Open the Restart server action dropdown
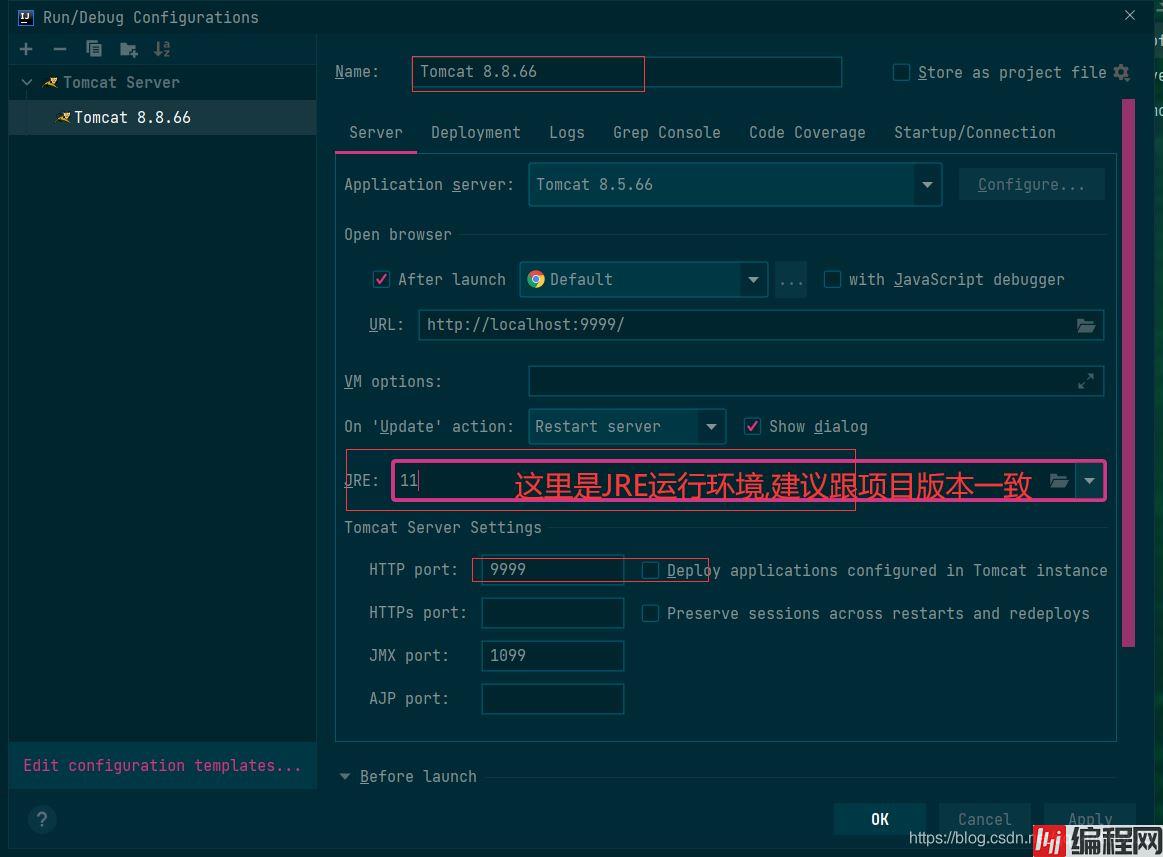 pyautogui.click(x=711, y=427)
